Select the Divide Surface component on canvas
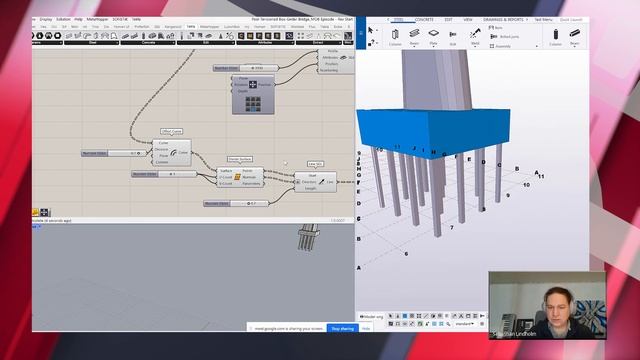This screenshot has width=640, height=360. pos(240,177)
